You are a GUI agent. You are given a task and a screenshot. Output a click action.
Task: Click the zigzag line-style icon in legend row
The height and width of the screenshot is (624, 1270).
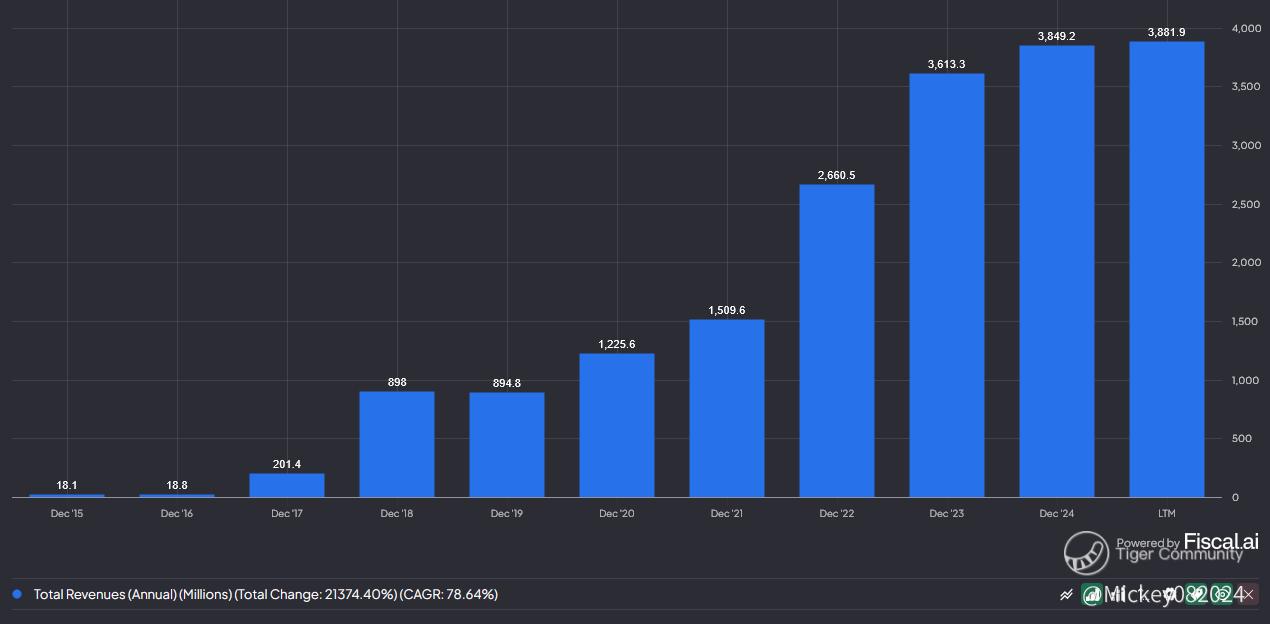click(x=1066, y=594)
